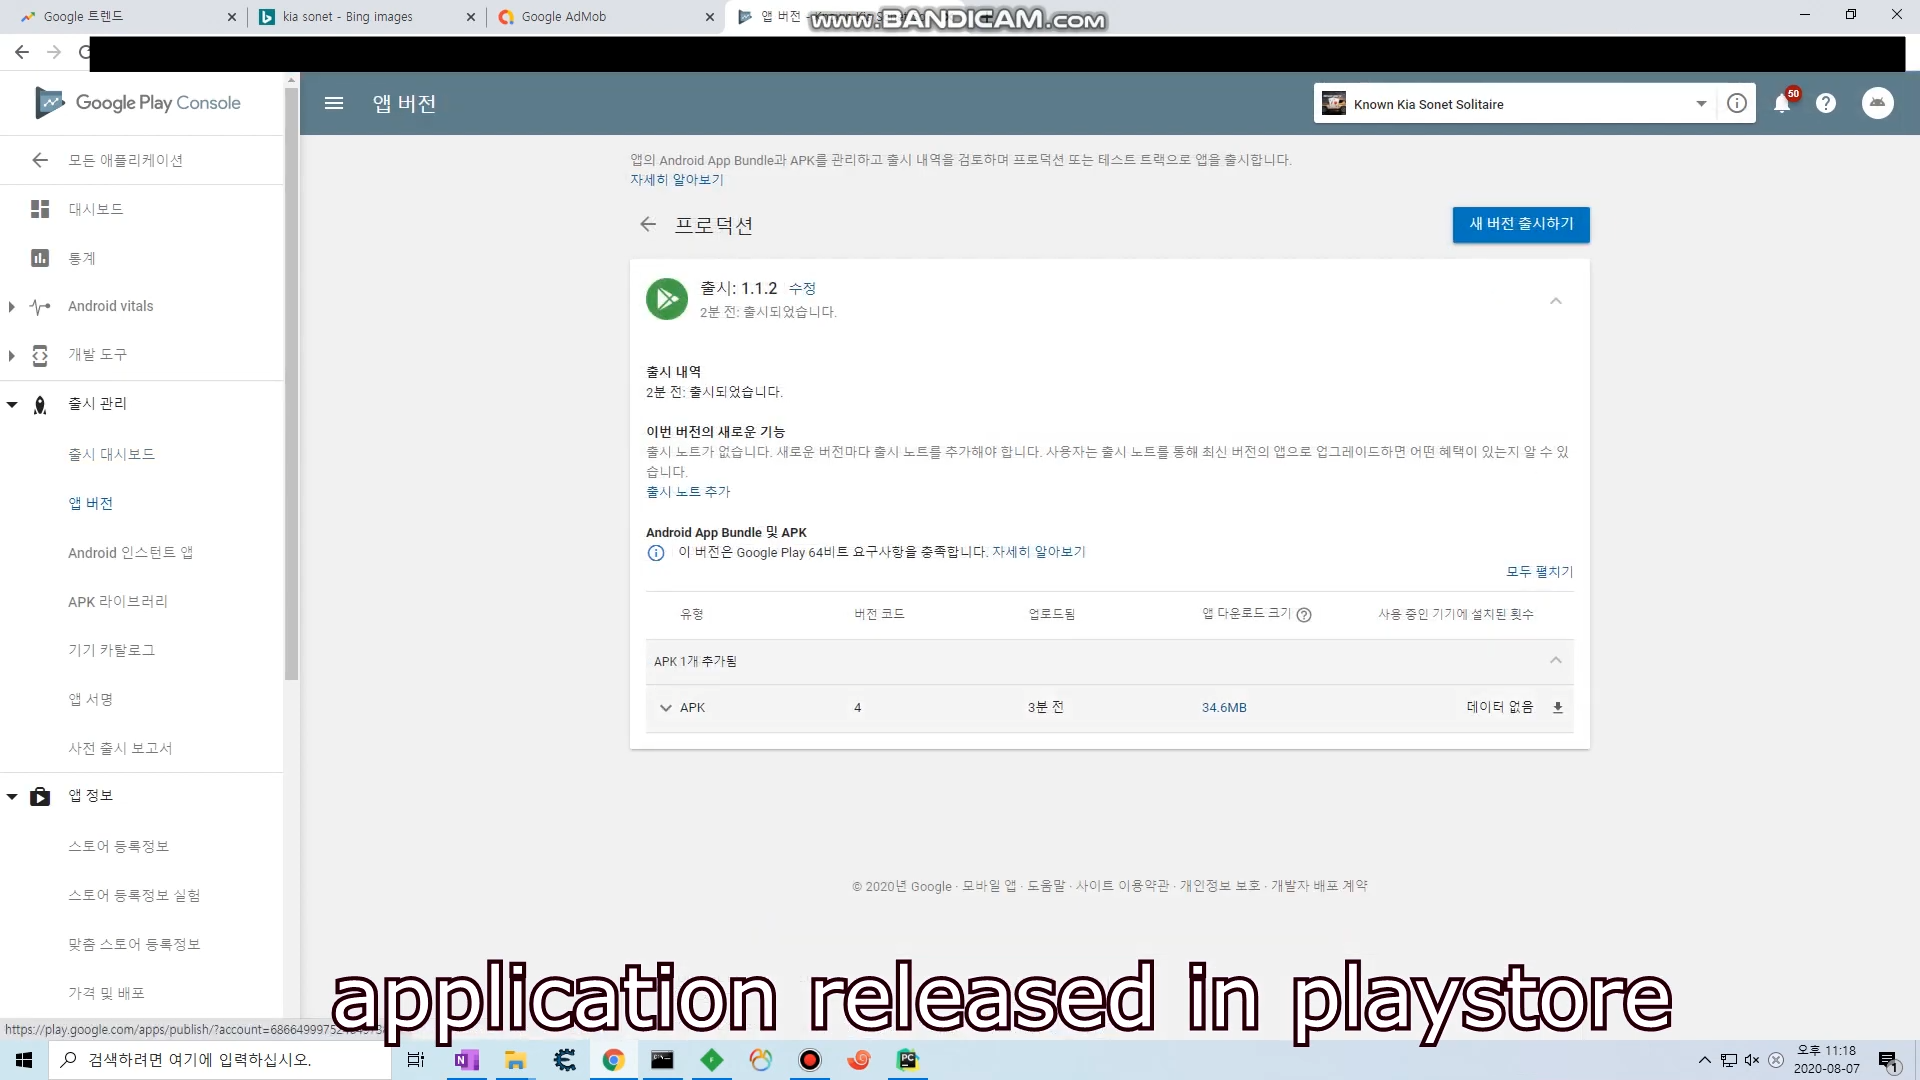Viewport: 1920px width, 1080px height.
Task: Open APK 라이브러리 in sidebar
Action: [x=118, y=602]
